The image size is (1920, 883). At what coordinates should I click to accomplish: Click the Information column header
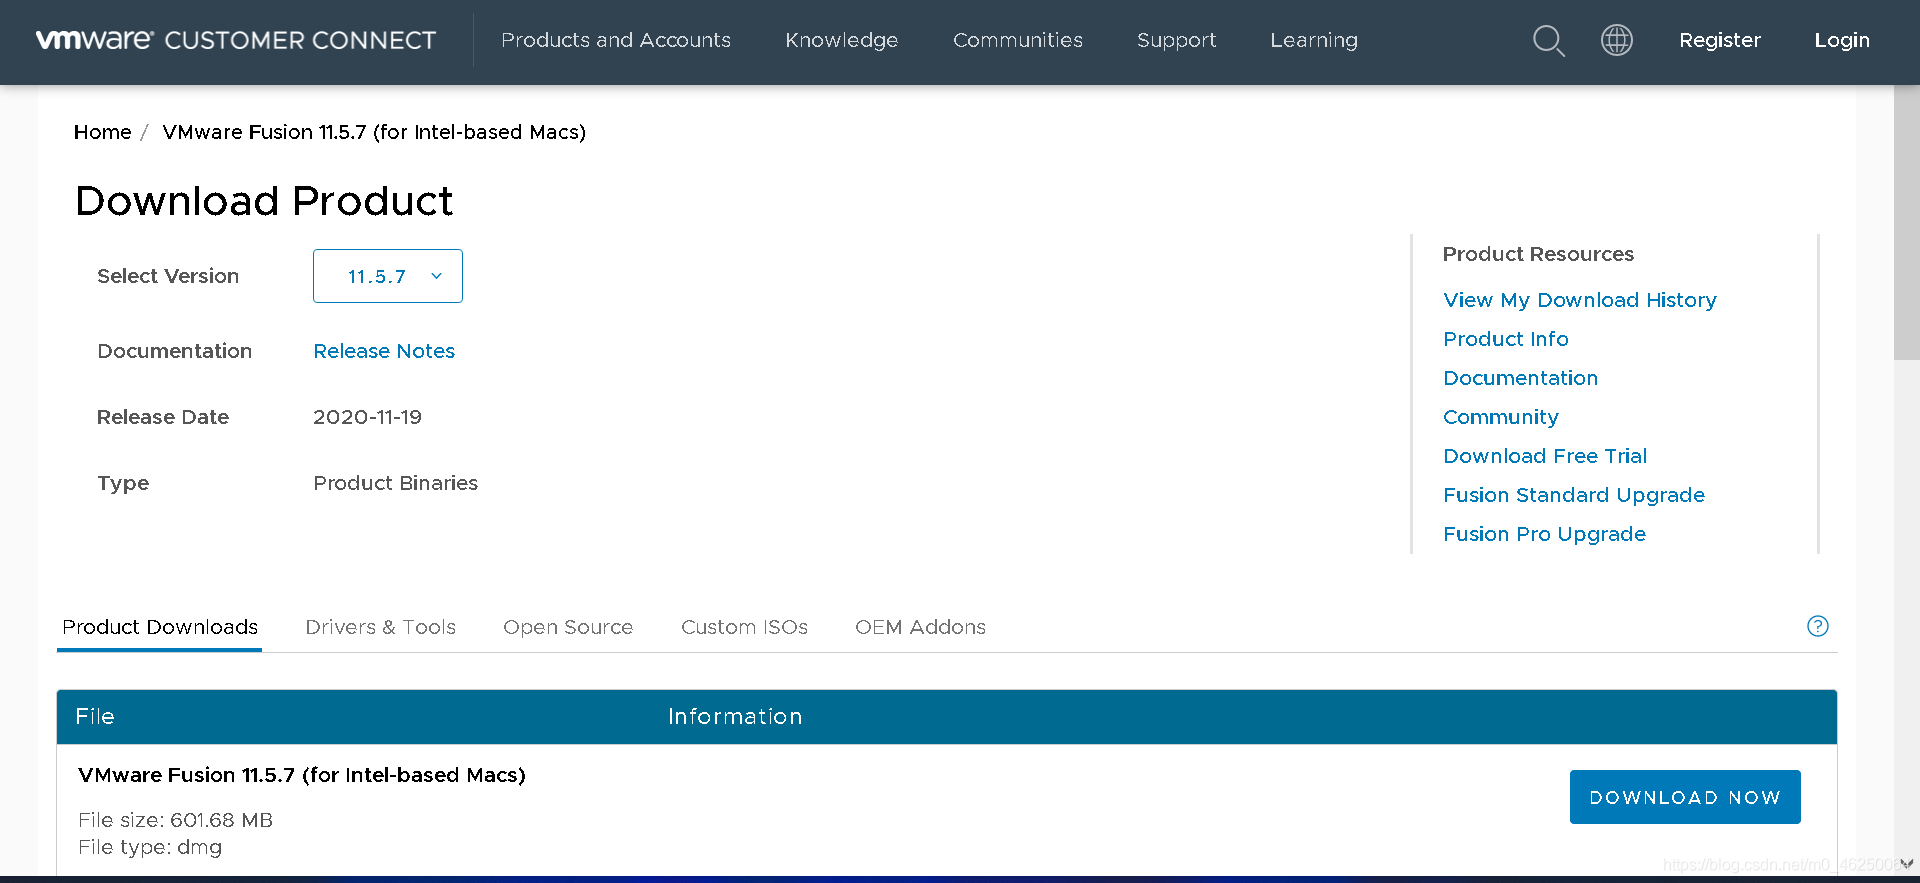(735, 716)
